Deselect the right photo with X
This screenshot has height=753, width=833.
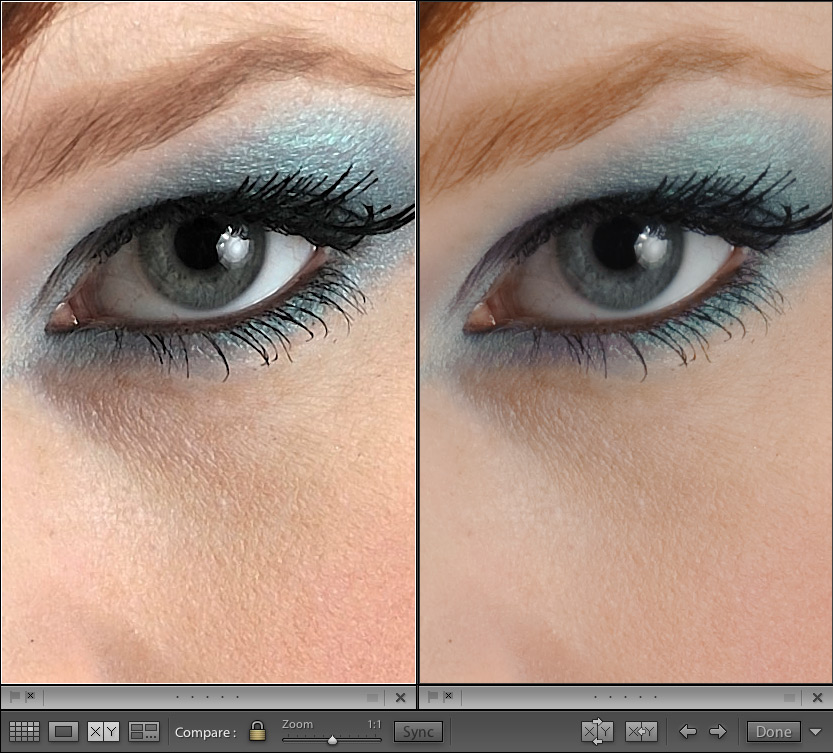[818, 697]
